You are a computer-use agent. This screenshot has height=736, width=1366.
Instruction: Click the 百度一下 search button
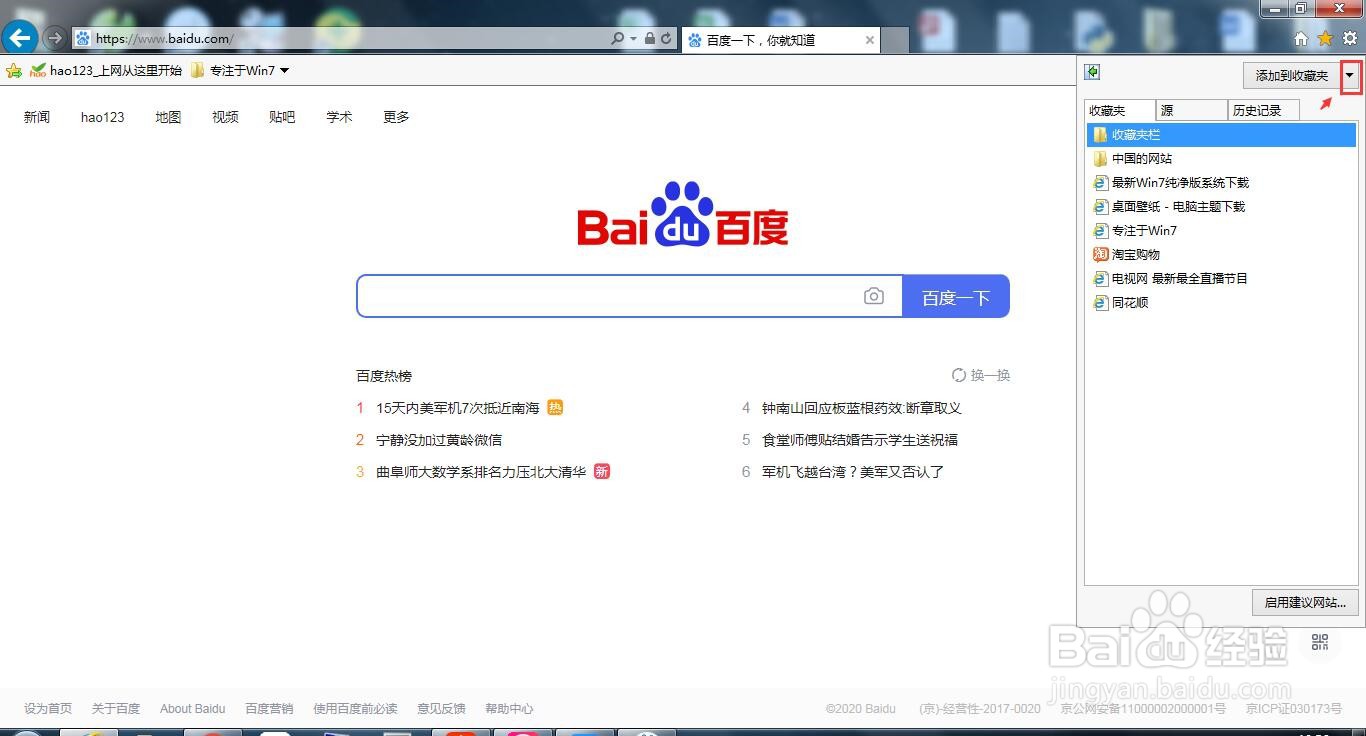956,296
